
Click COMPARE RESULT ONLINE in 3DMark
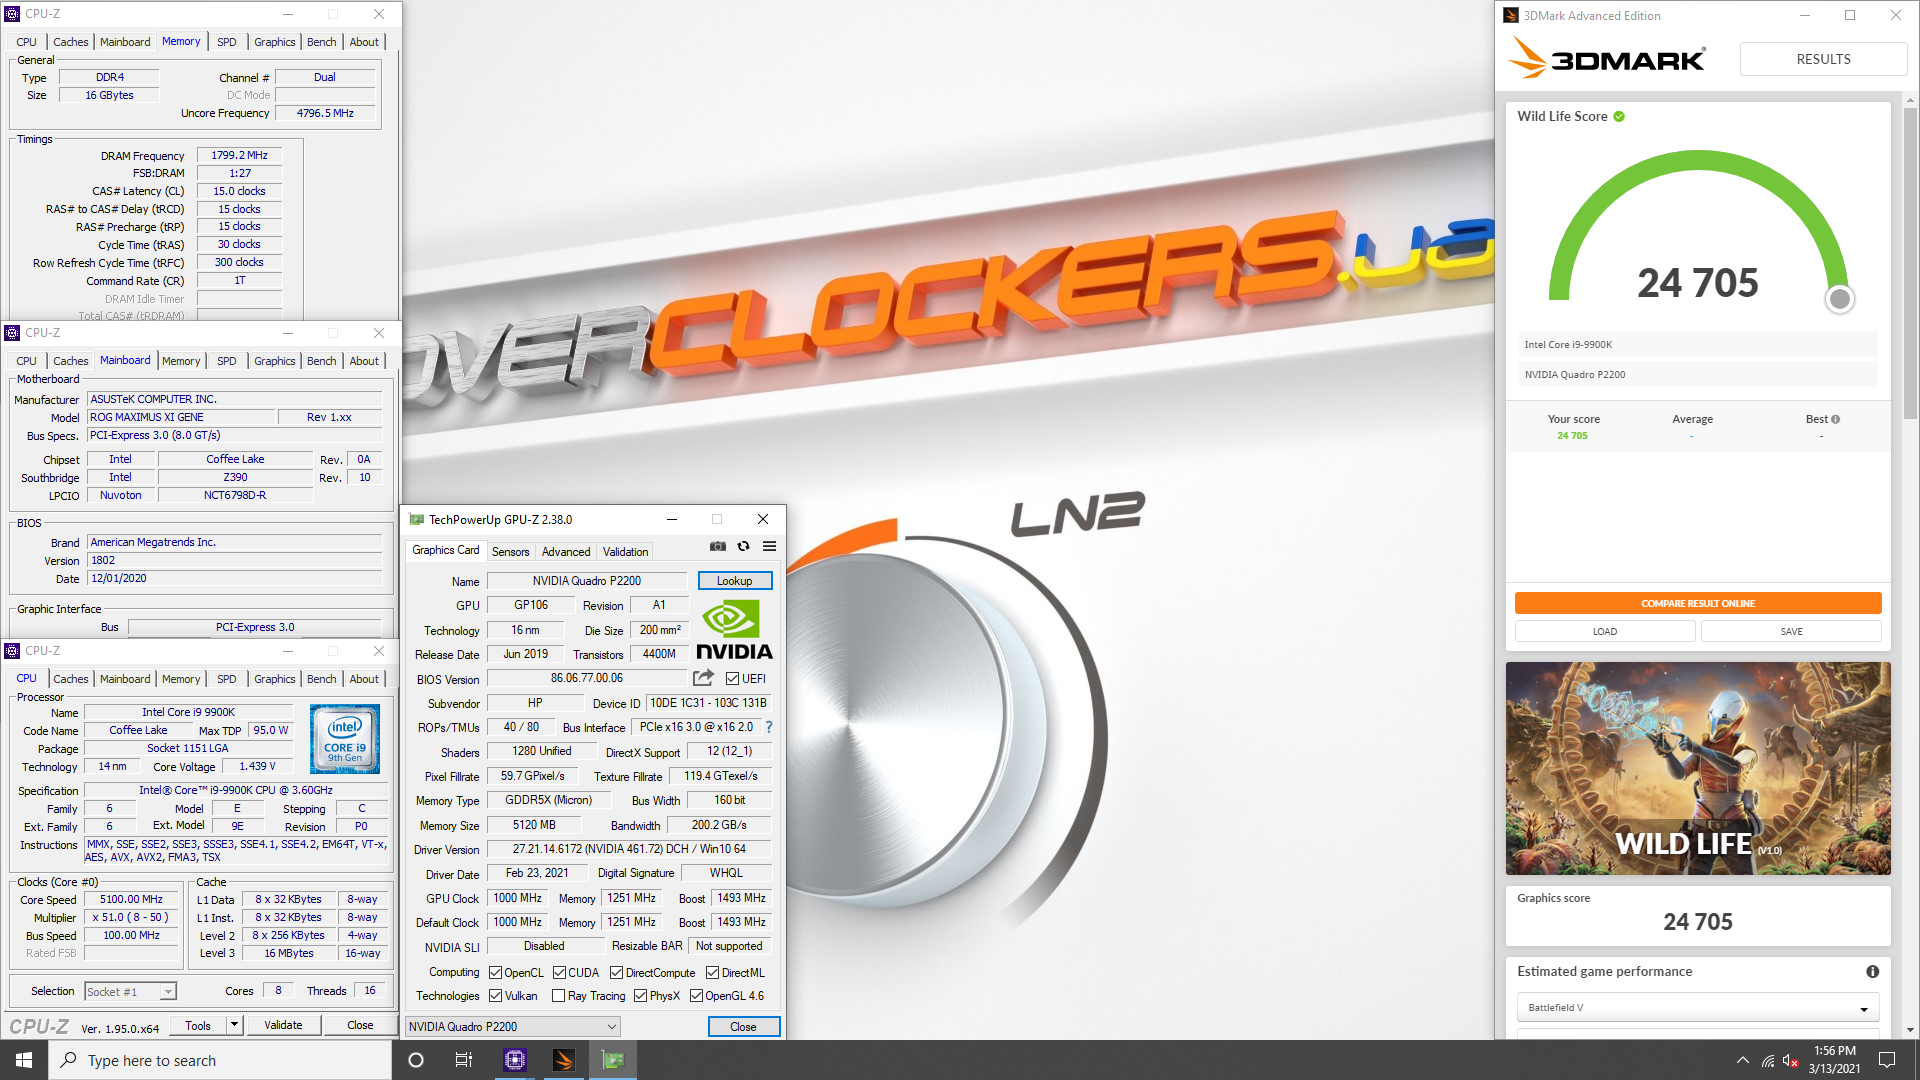coord(1698,603)
